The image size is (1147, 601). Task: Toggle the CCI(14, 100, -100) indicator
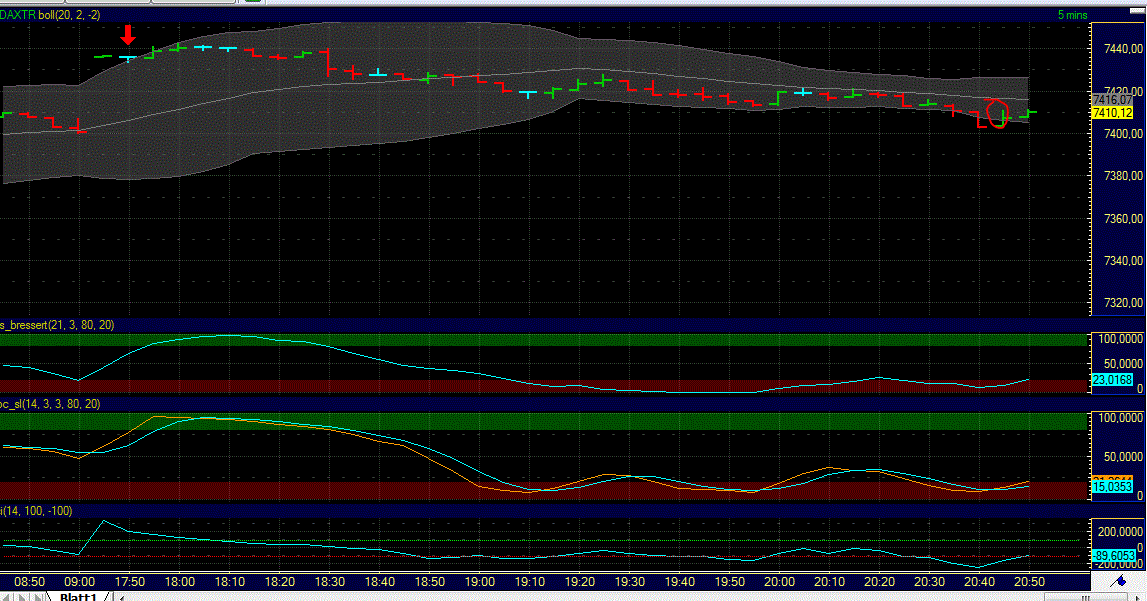coord(35,510)
